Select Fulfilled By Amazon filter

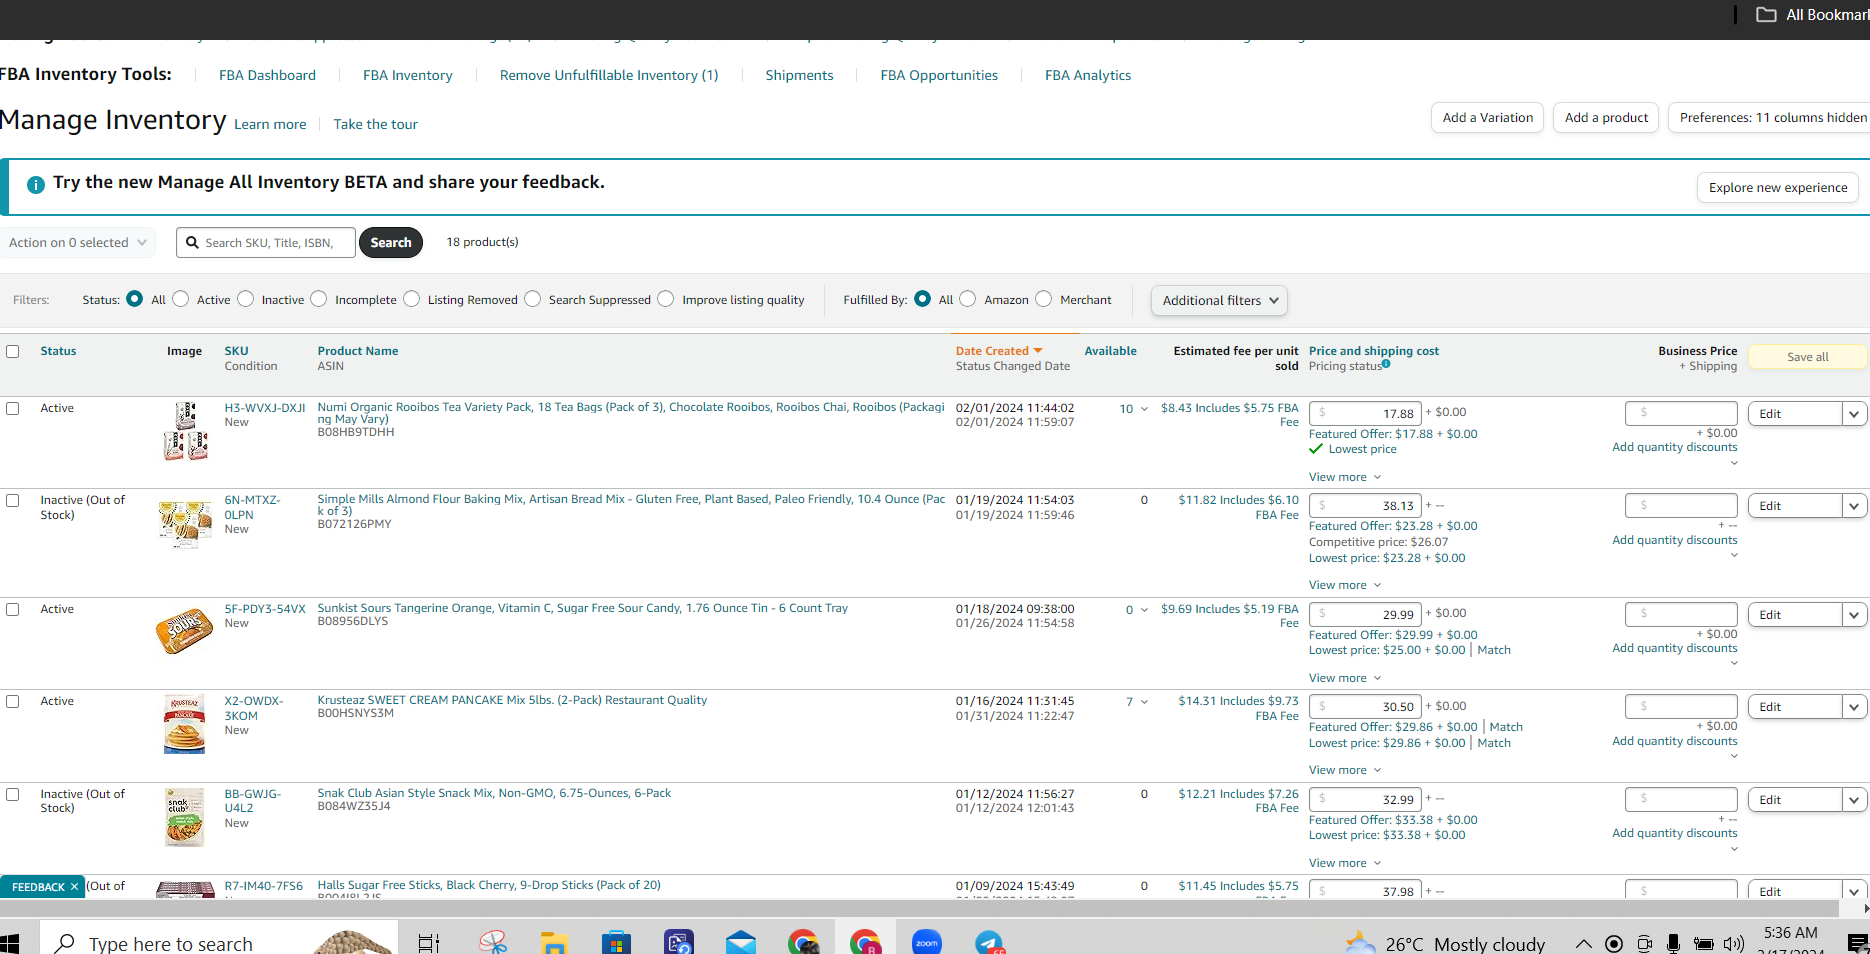point(968,299)
